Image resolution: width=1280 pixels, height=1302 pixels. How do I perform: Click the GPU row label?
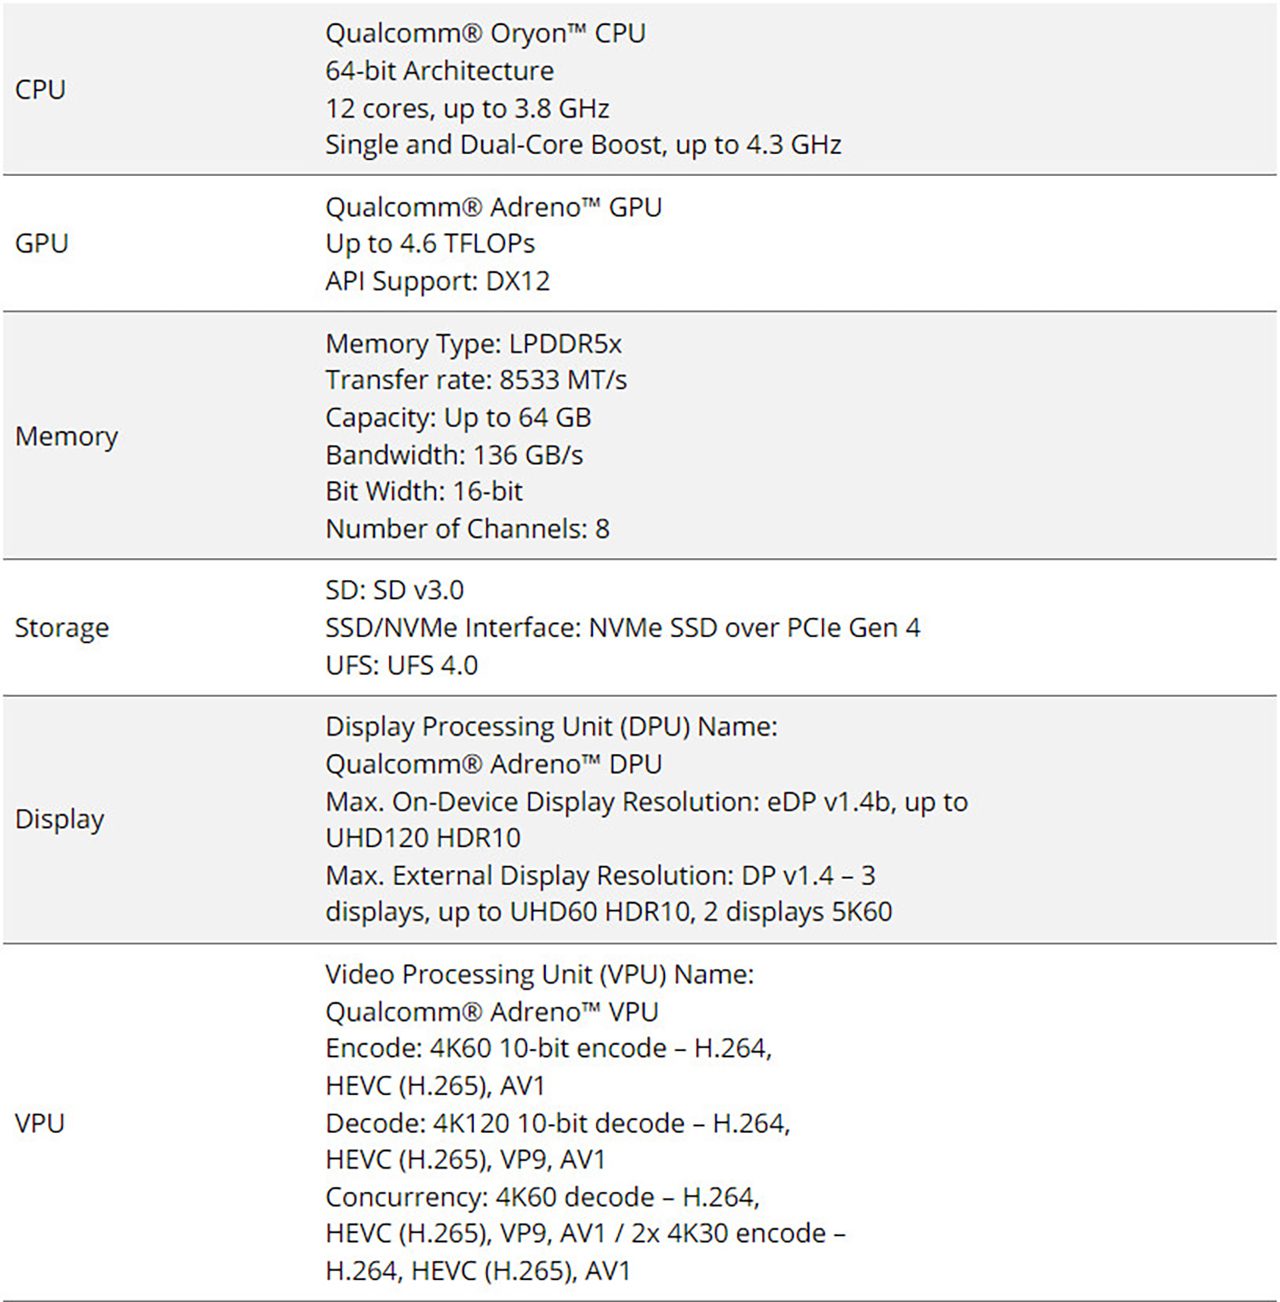pos(41,243)
